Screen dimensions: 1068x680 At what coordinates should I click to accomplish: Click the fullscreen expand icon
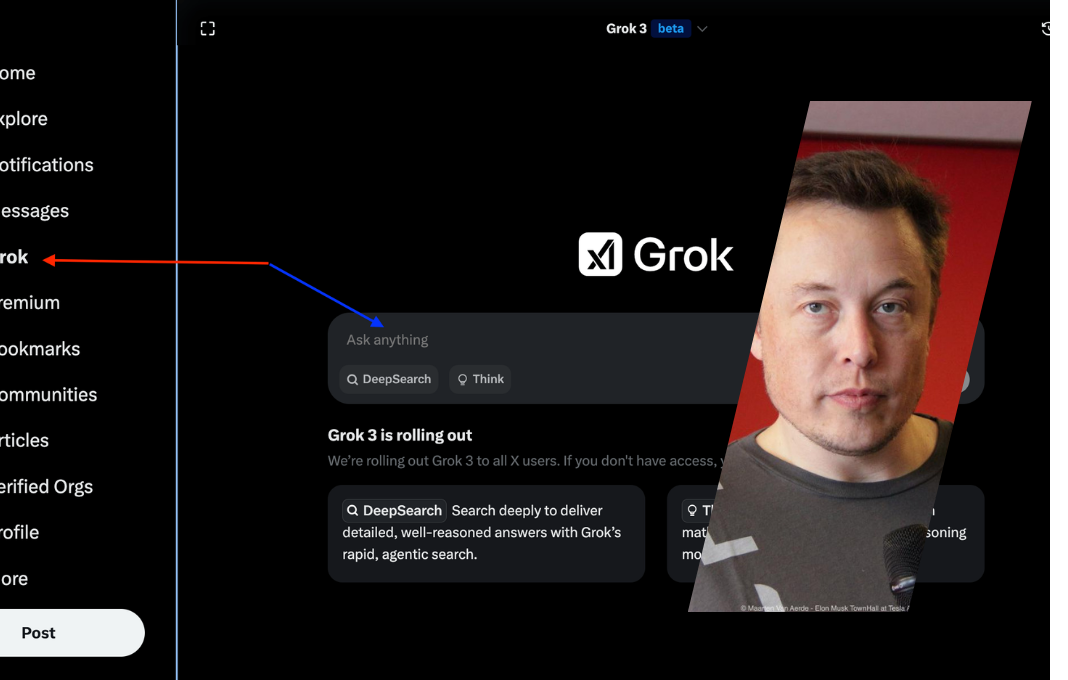point(207,28)
